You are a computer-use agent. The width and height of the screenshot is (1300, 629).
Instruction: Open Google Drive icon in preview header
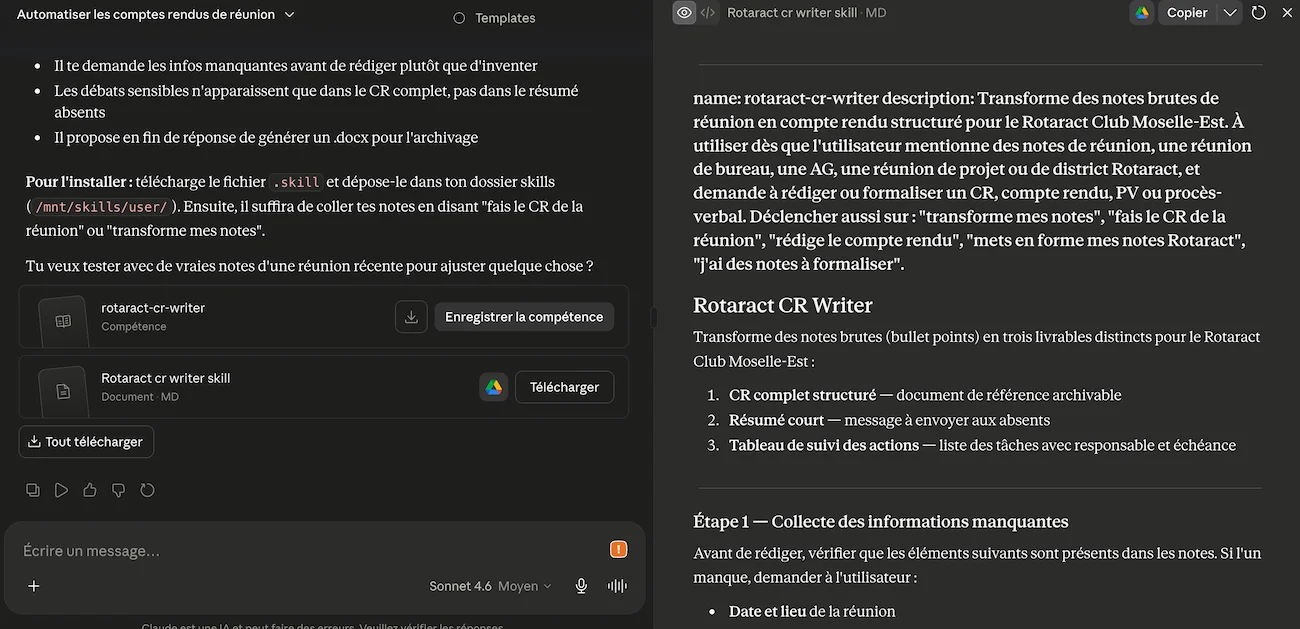[x=1142, y=13]
